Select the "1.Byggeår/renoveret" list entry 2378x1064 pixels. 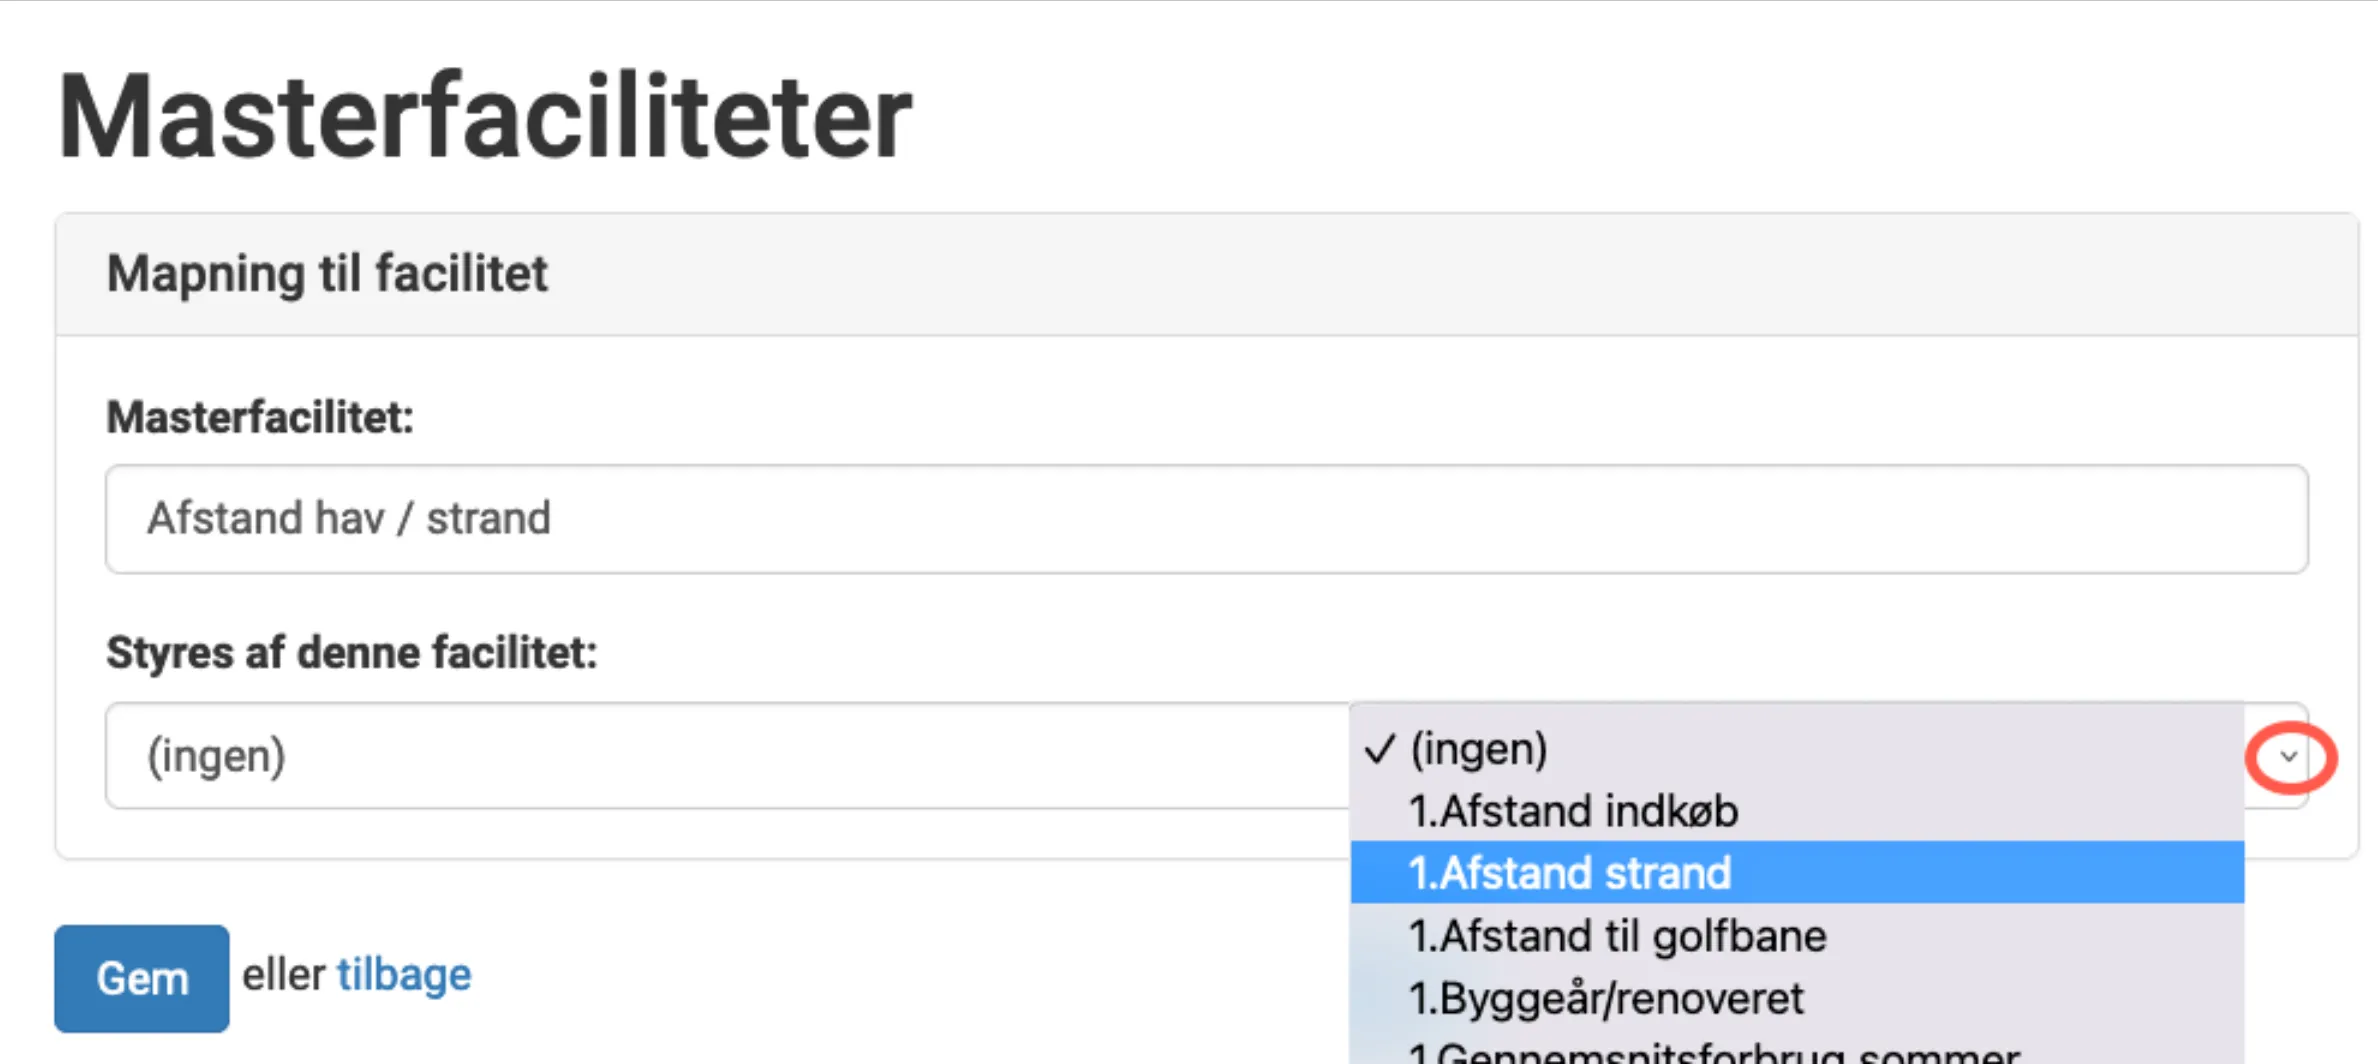point(1605,998)
